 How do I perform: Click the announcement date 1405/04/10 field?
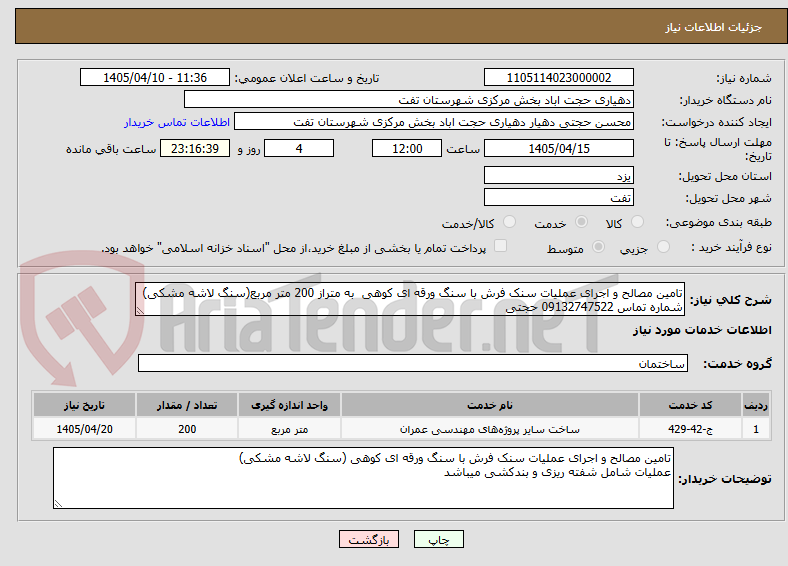tap(155, 77)
